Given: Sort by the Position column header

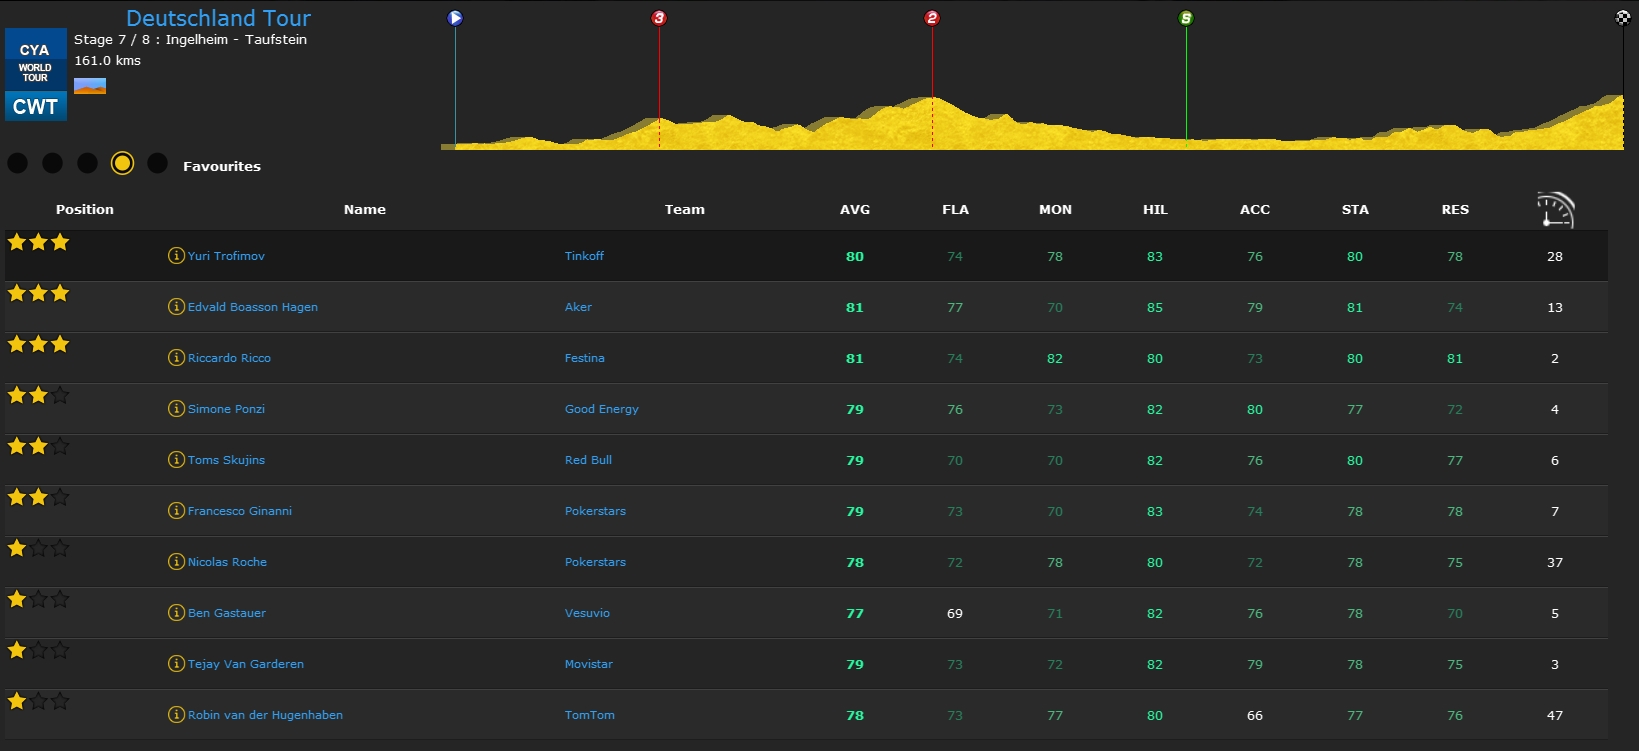Looking at the screenshot, I should pyautogui.click(x=85, y=209).
